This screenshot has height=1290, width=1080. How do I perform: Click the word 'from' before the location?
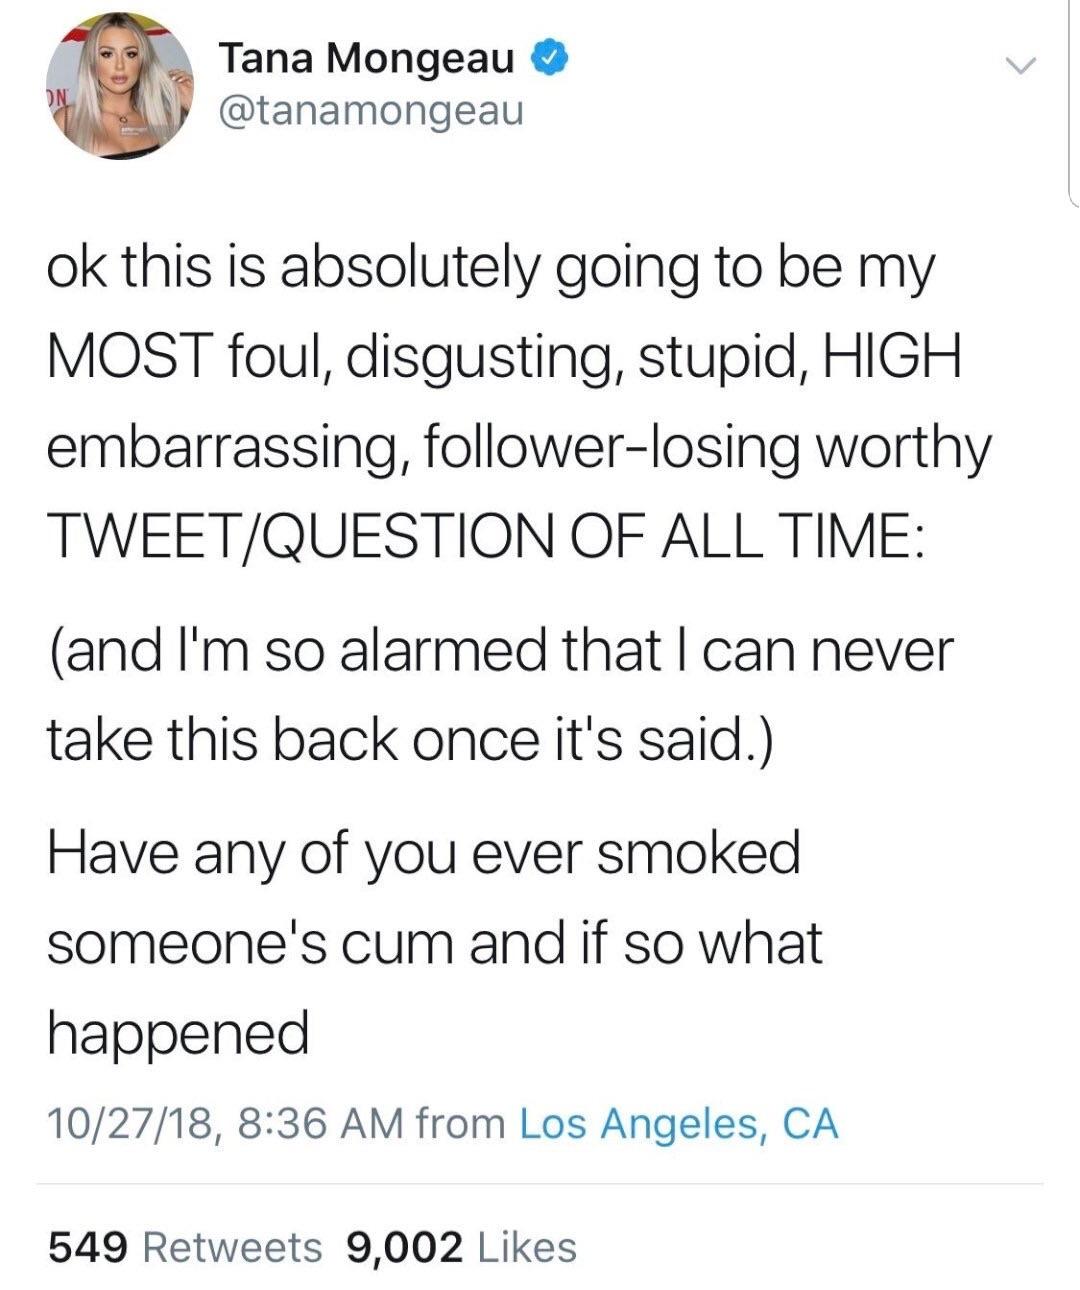[x=461, y=1124]
